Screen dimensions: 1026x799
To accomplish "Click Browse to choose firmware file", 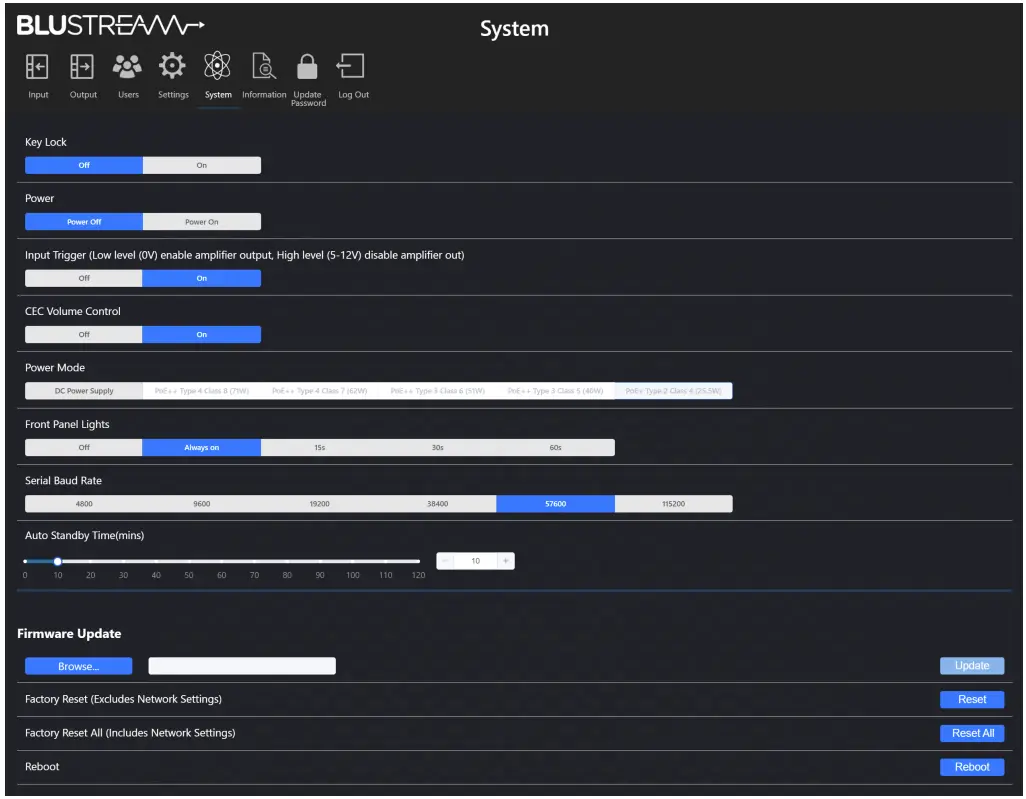I will pos(79,666).
